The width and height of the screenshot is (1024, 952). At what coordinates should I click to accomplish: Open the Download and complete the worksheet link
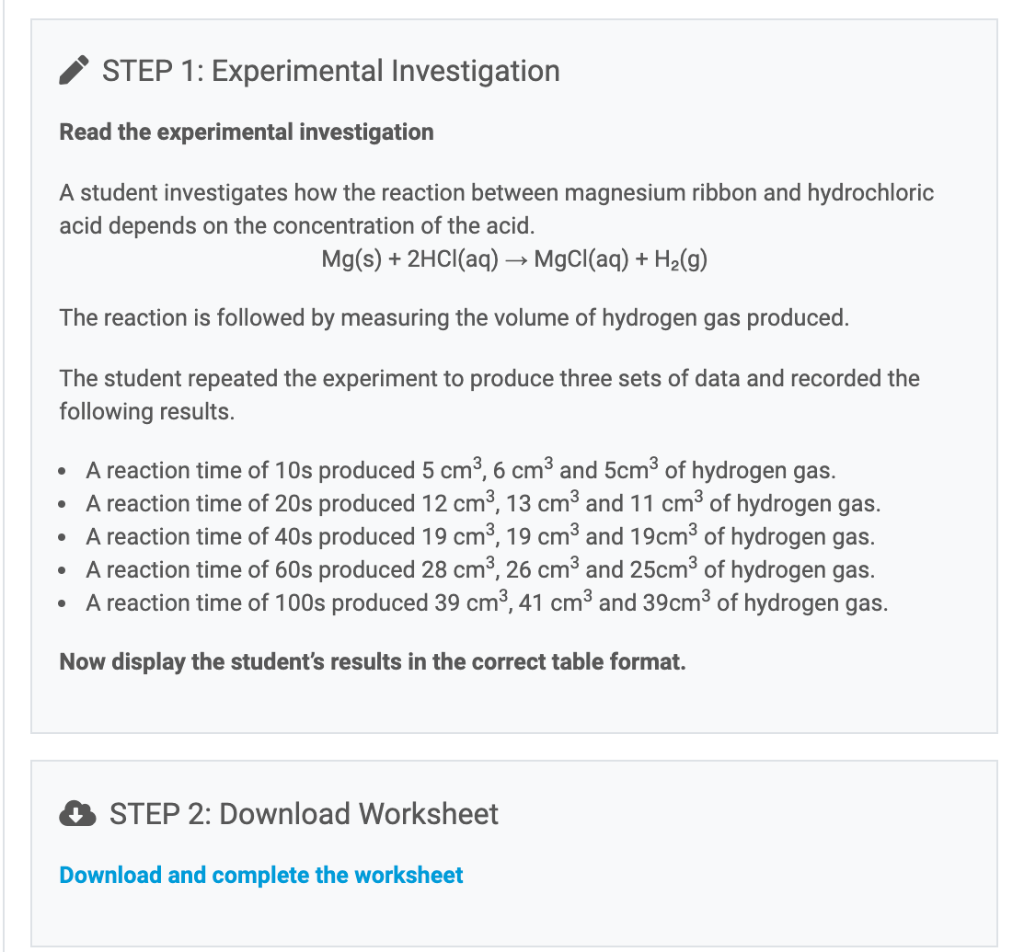(x=261, y=875)
